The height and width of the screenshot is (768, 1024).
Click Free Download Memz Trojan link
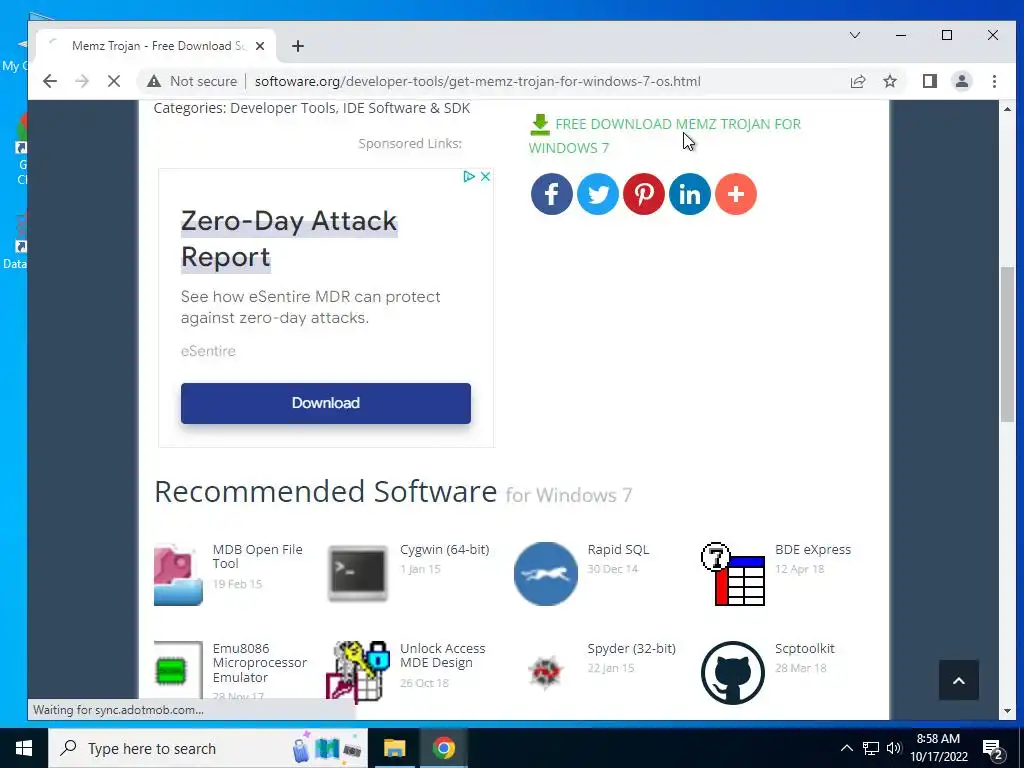coord(665,135)
